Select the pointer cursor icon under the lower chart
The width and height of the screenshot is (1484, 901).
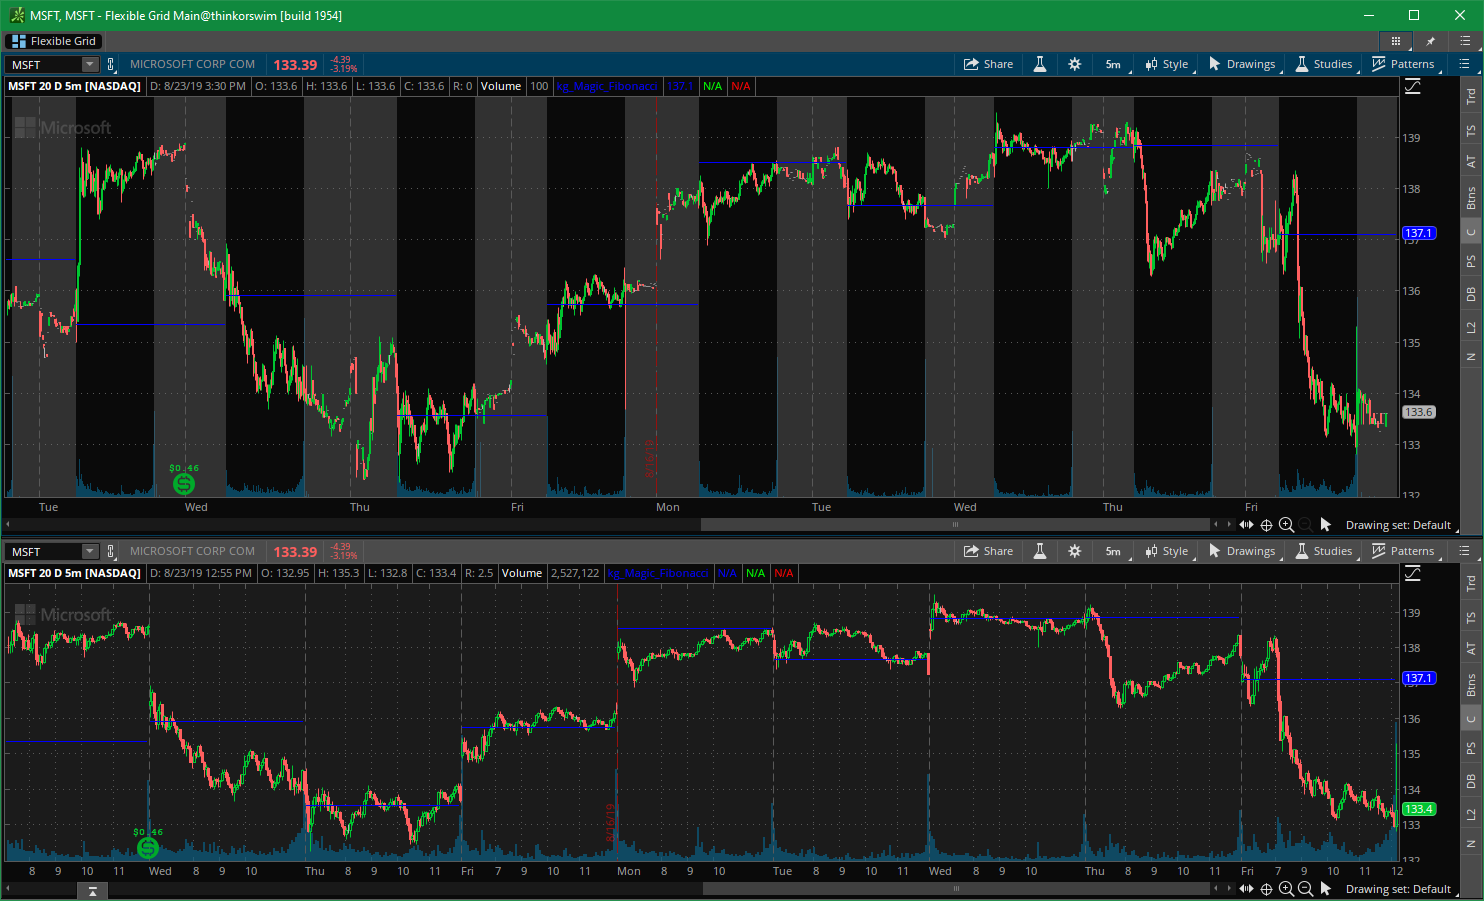pyautogui.click(x=1326, y=889)
